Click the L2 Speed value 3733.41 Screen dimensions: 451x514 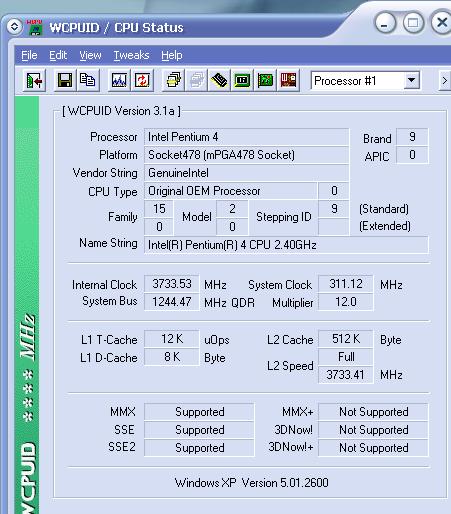[x=346, y=375]
